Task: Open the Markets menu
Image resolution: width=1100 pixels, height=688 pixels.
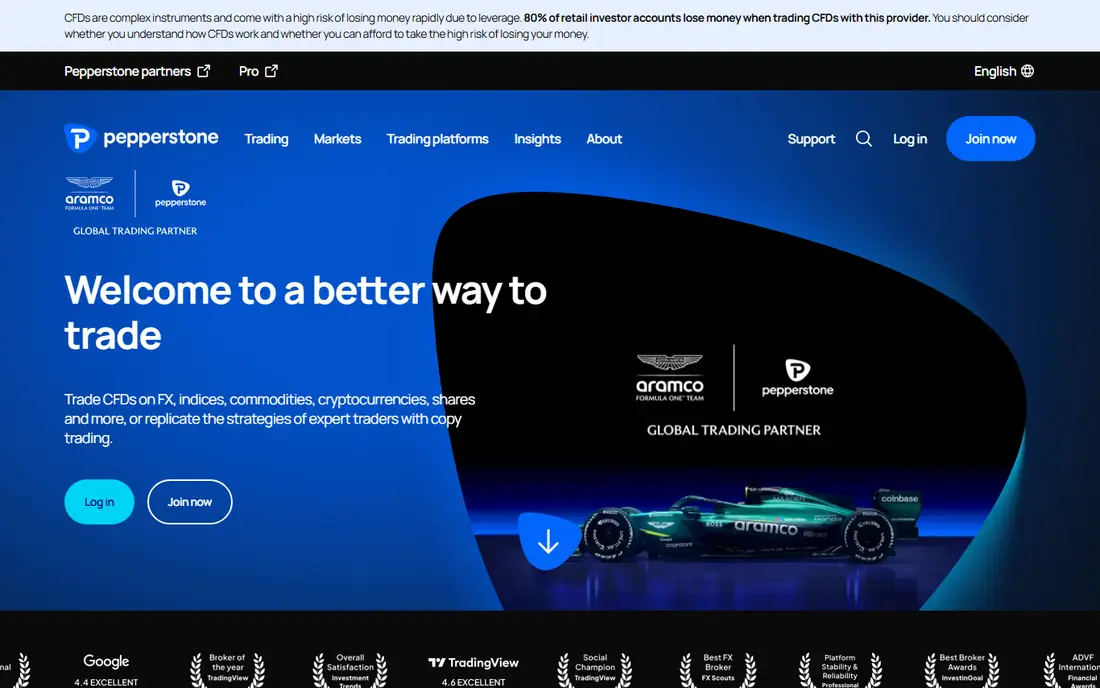Action: pyautogui.click(x=337, y=139)
